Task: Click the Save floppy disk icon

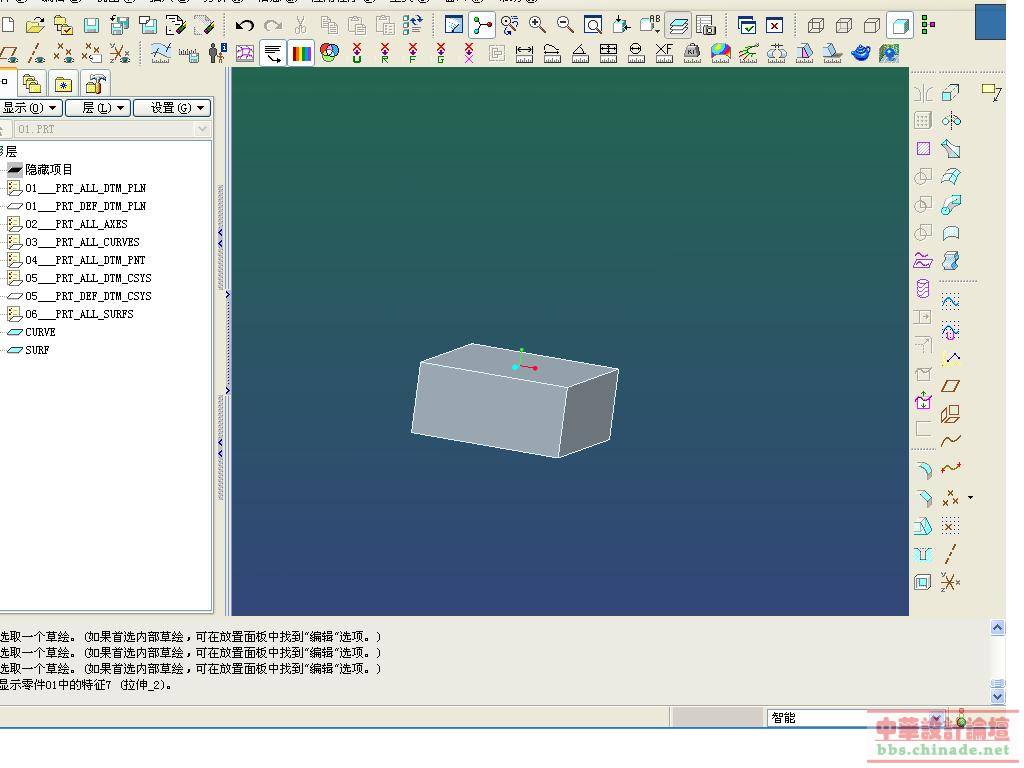Action: point(91,25)
